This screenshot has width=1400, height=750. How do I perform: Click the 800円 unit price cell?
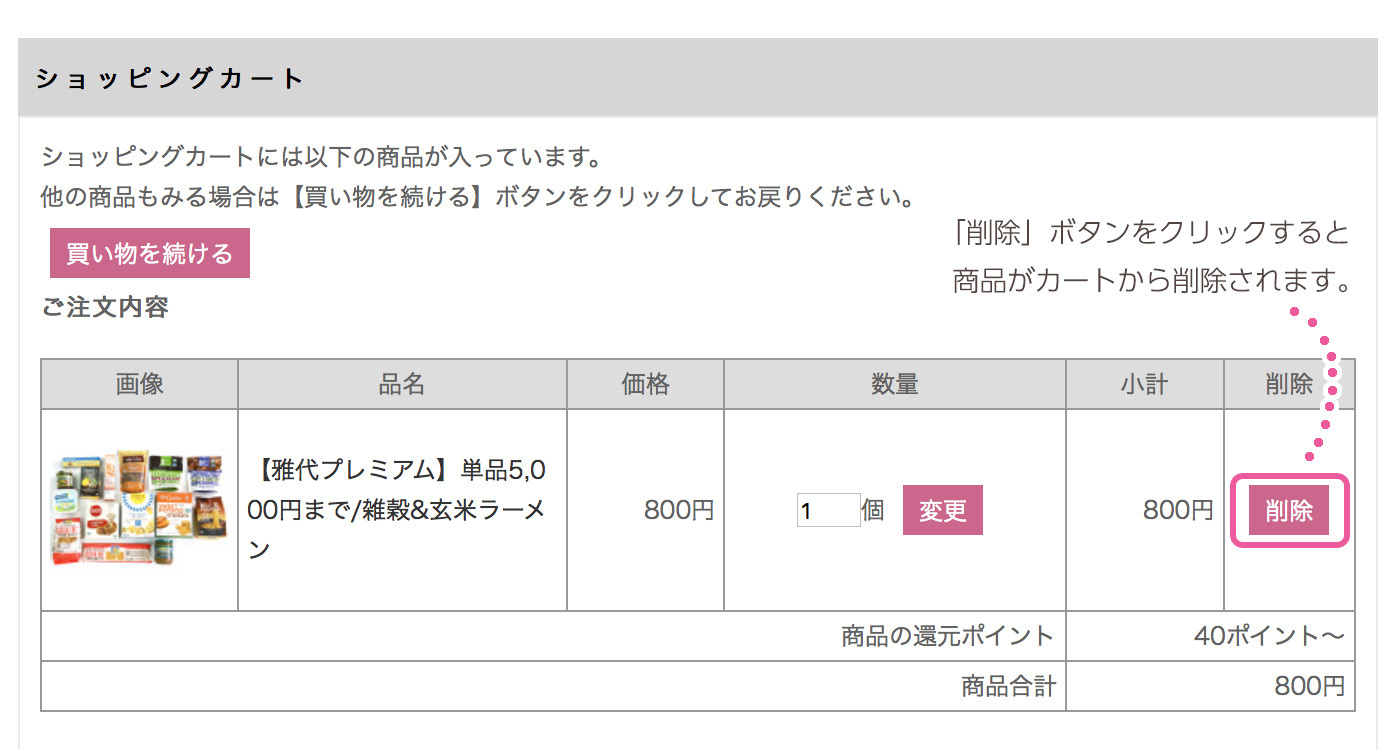tap(678, 510)
